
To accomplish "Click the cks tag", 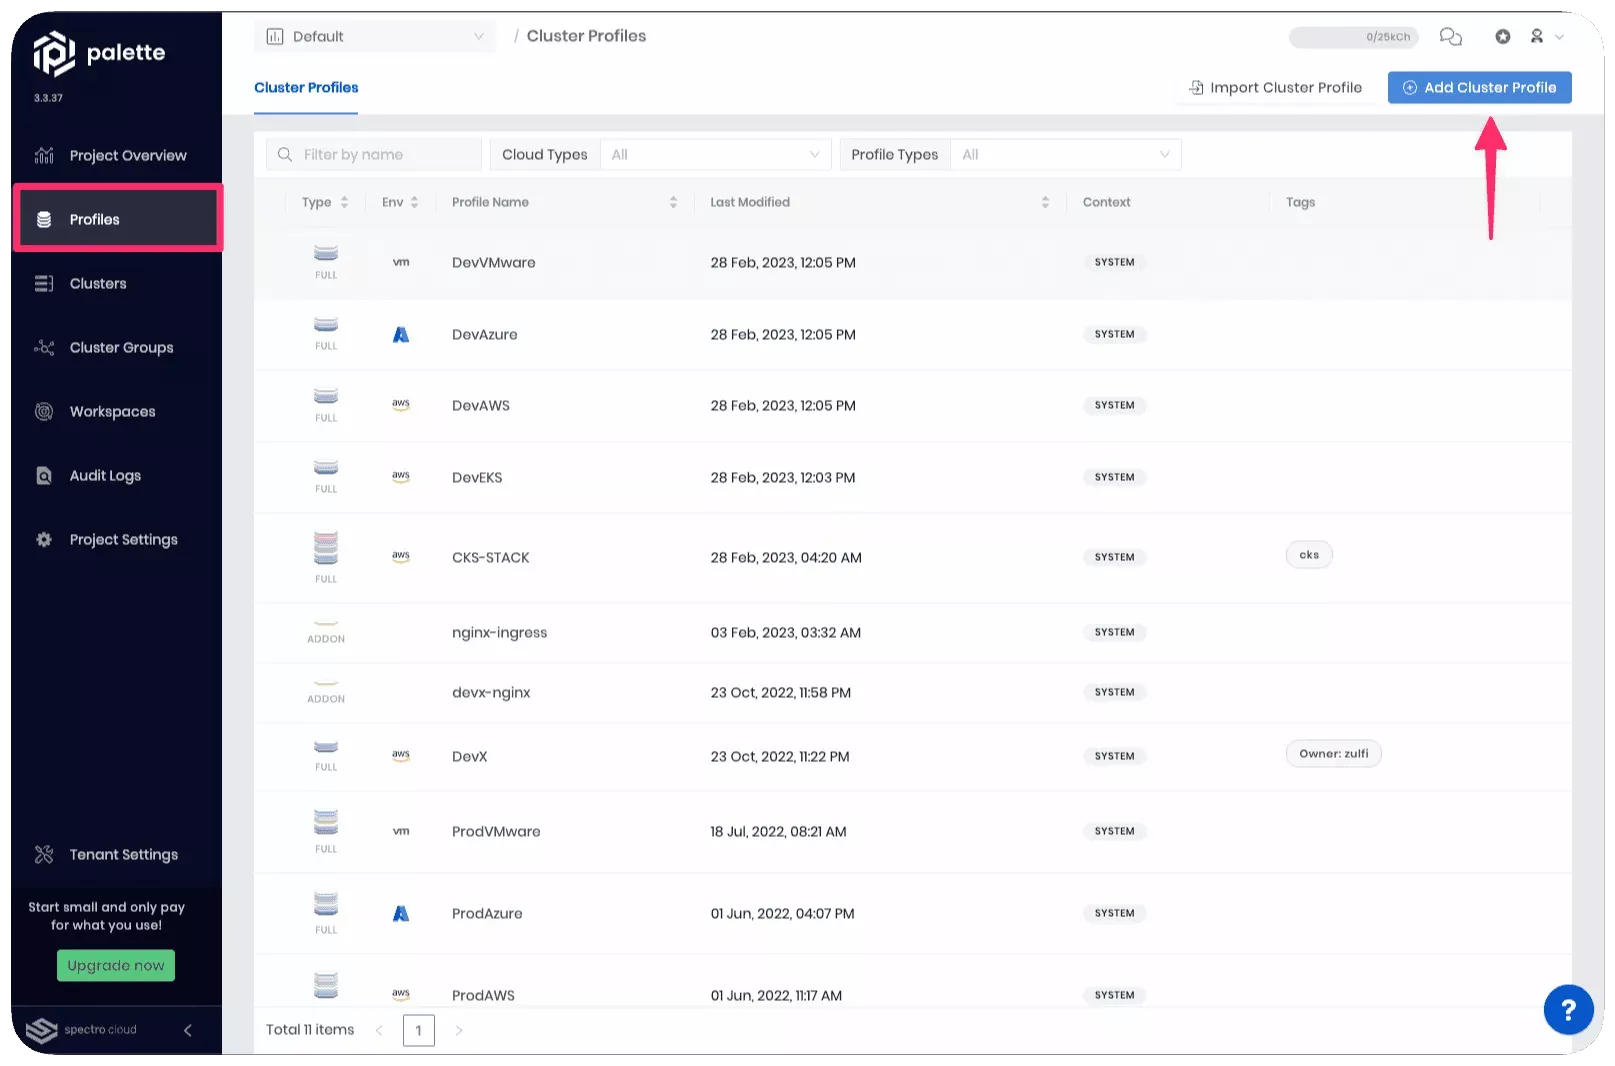I will (1309, 555).
